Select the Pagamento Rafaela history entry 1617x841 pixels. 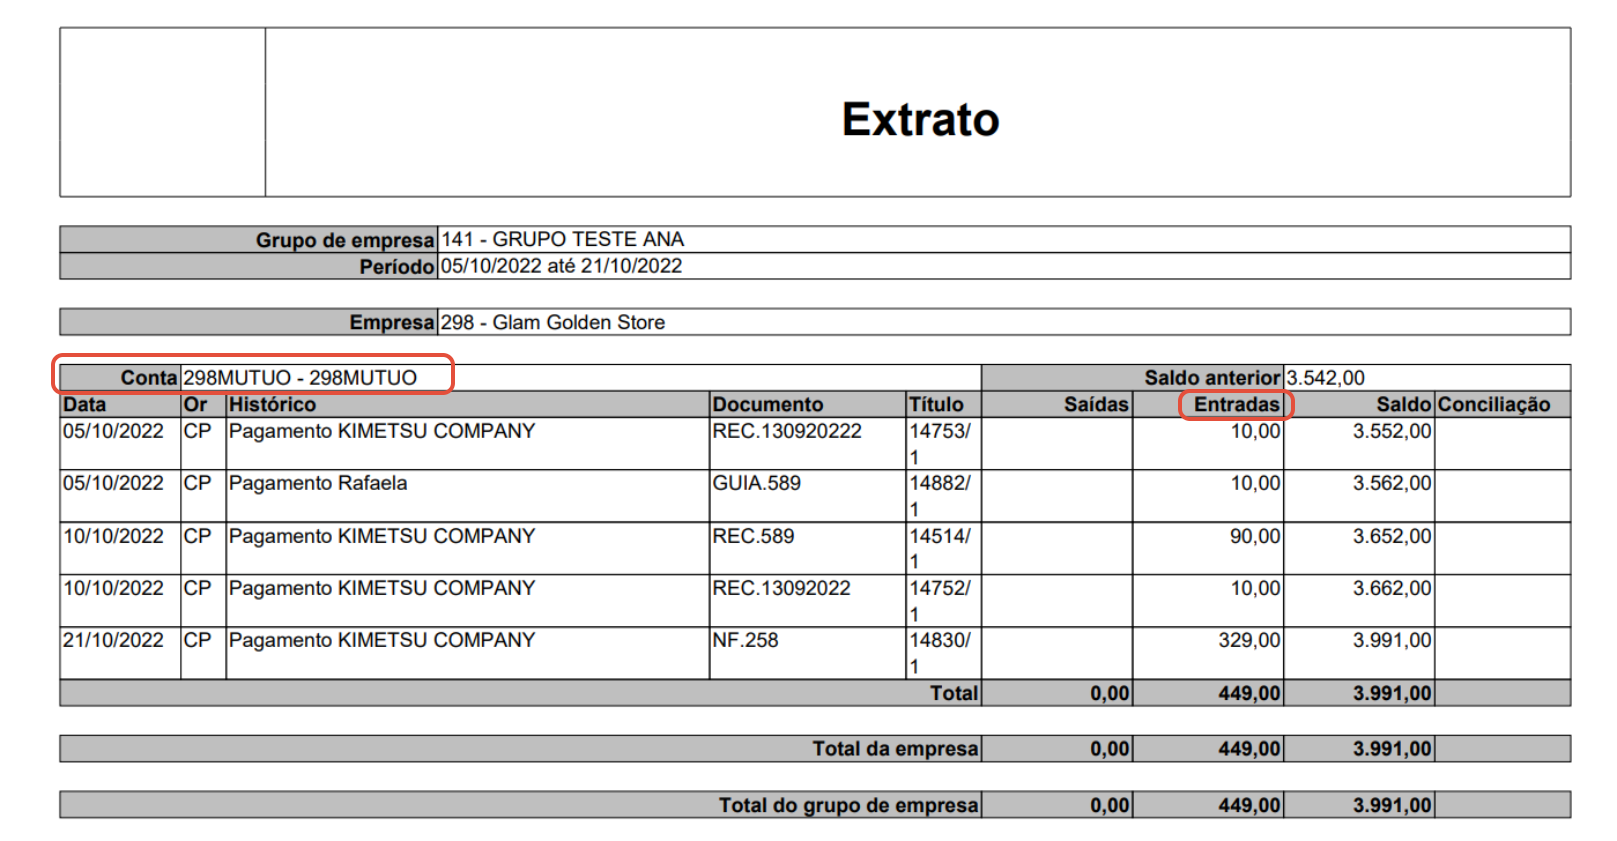(318, 483)
